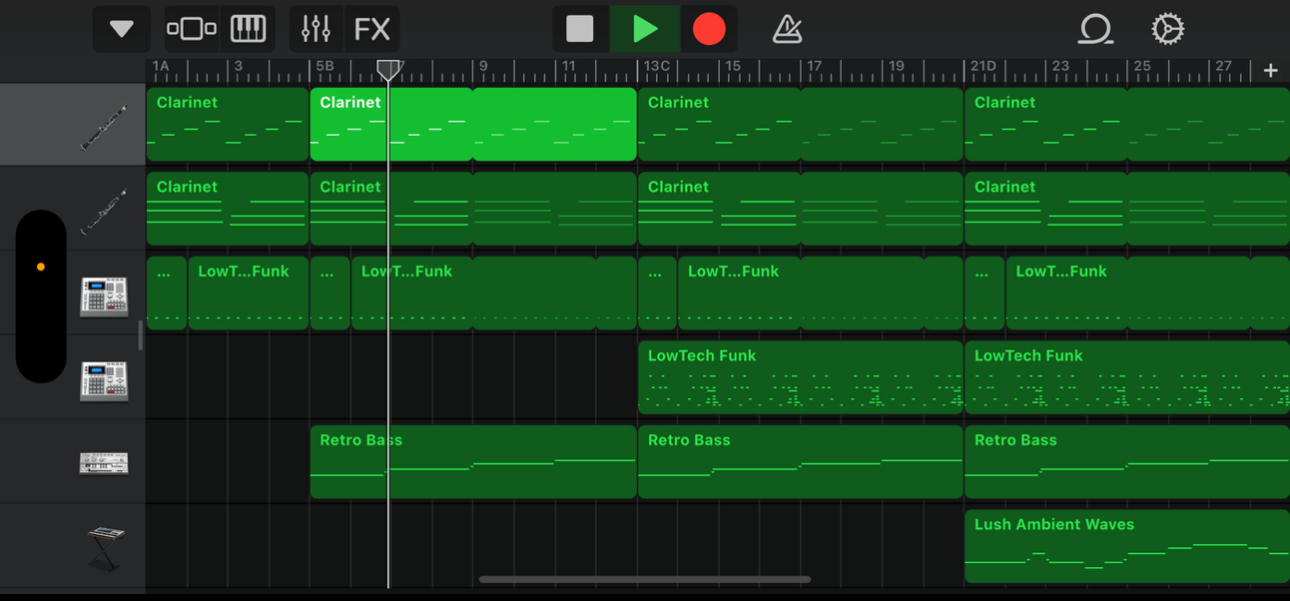Open song settings gear
This screenshot has width=1290, height=601.
[1168, 29]
